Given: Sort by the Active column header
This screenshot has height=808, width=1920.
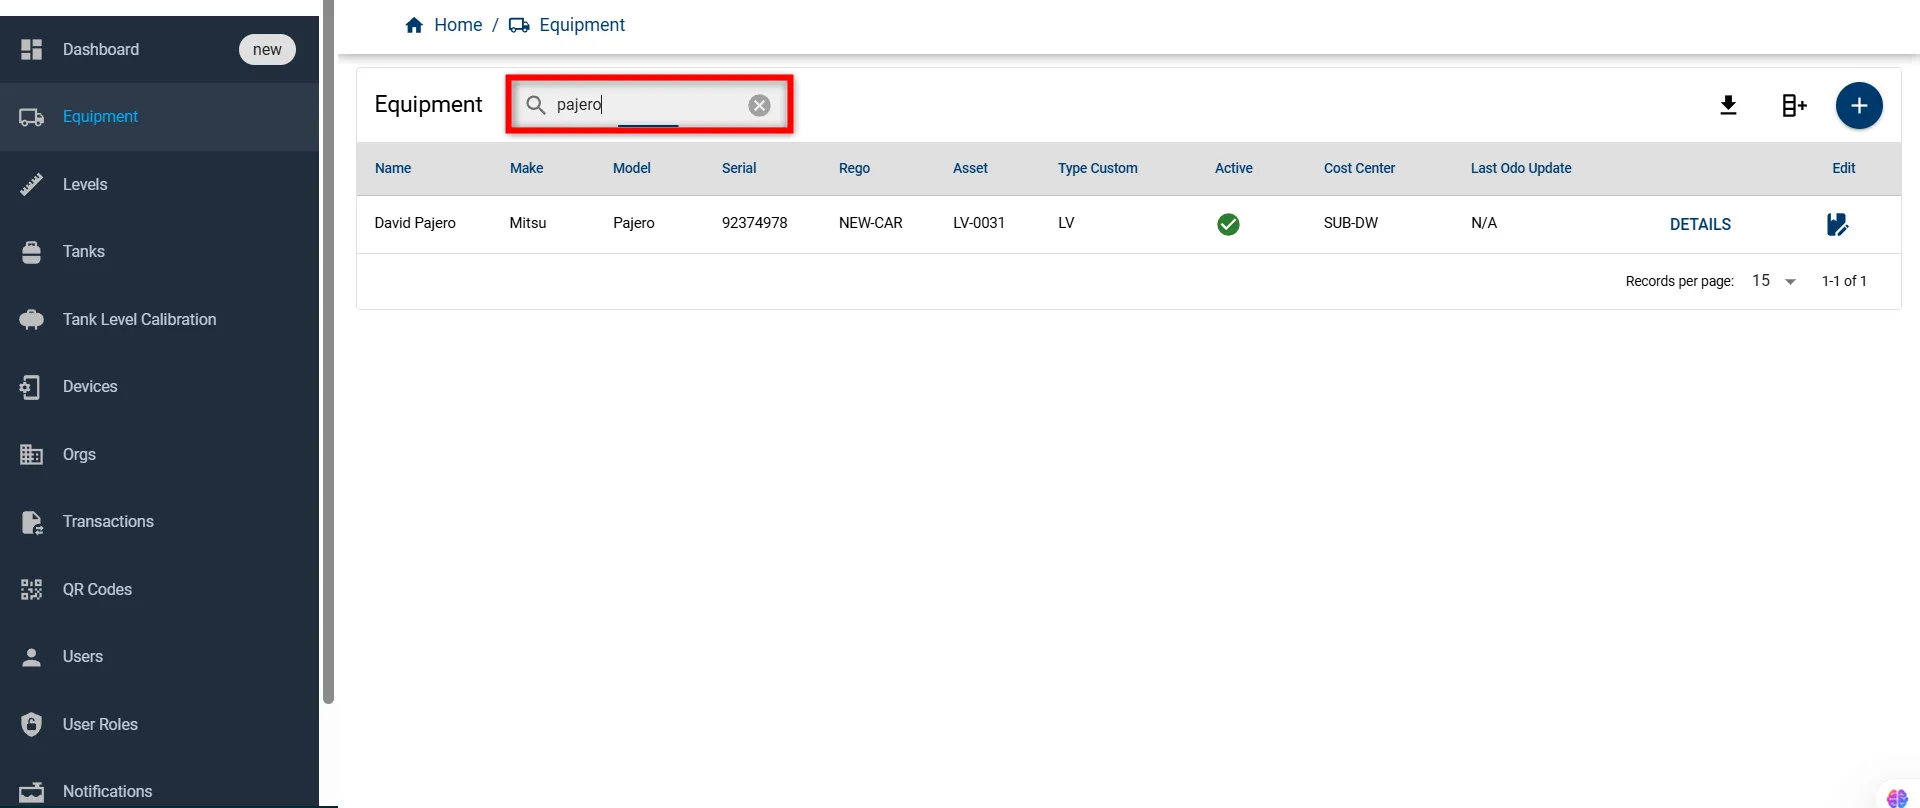Looking at the screenshot, I should click(1233, 168).
